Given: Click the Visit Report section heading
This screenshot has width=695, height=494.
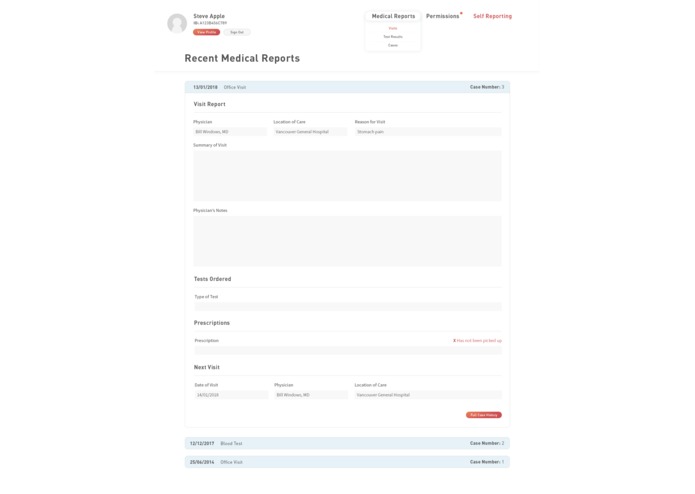Looking at the screenshot, I should click(x=209, y=104).
